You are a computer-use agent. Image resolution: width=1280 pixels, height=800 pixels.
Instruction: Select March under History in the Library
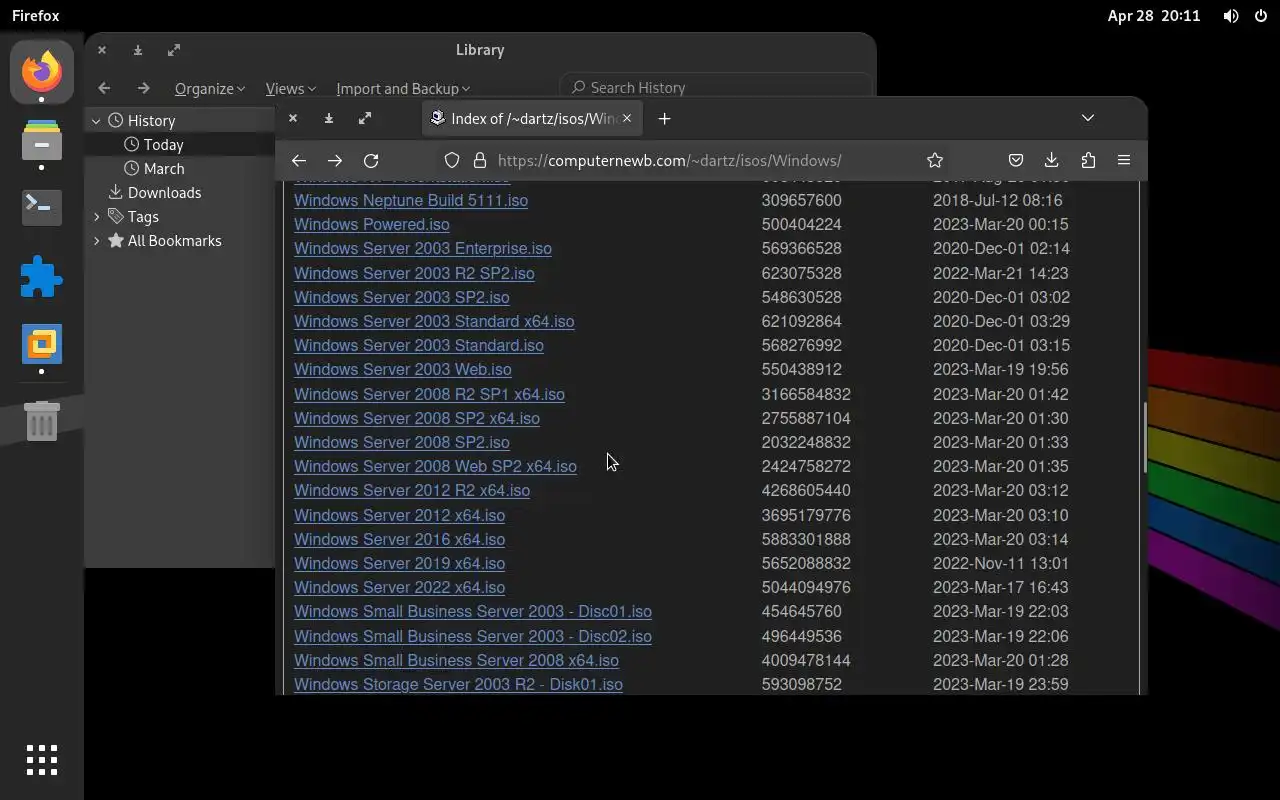click(163, 168)
